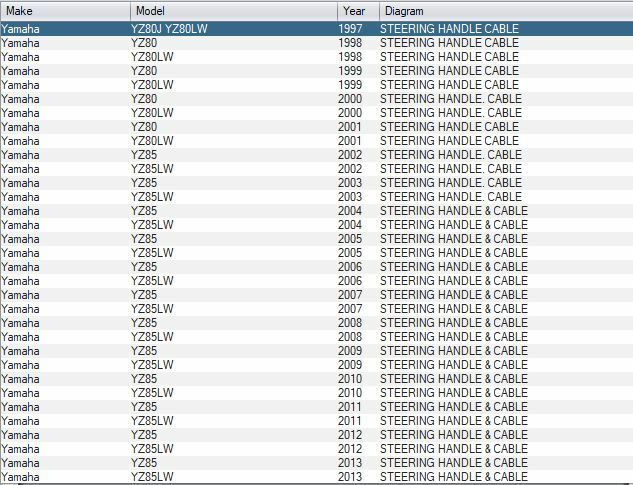Select the YZ85 model in the 2011 row
This screenshot has height=485, width=633.
[144, 407]
